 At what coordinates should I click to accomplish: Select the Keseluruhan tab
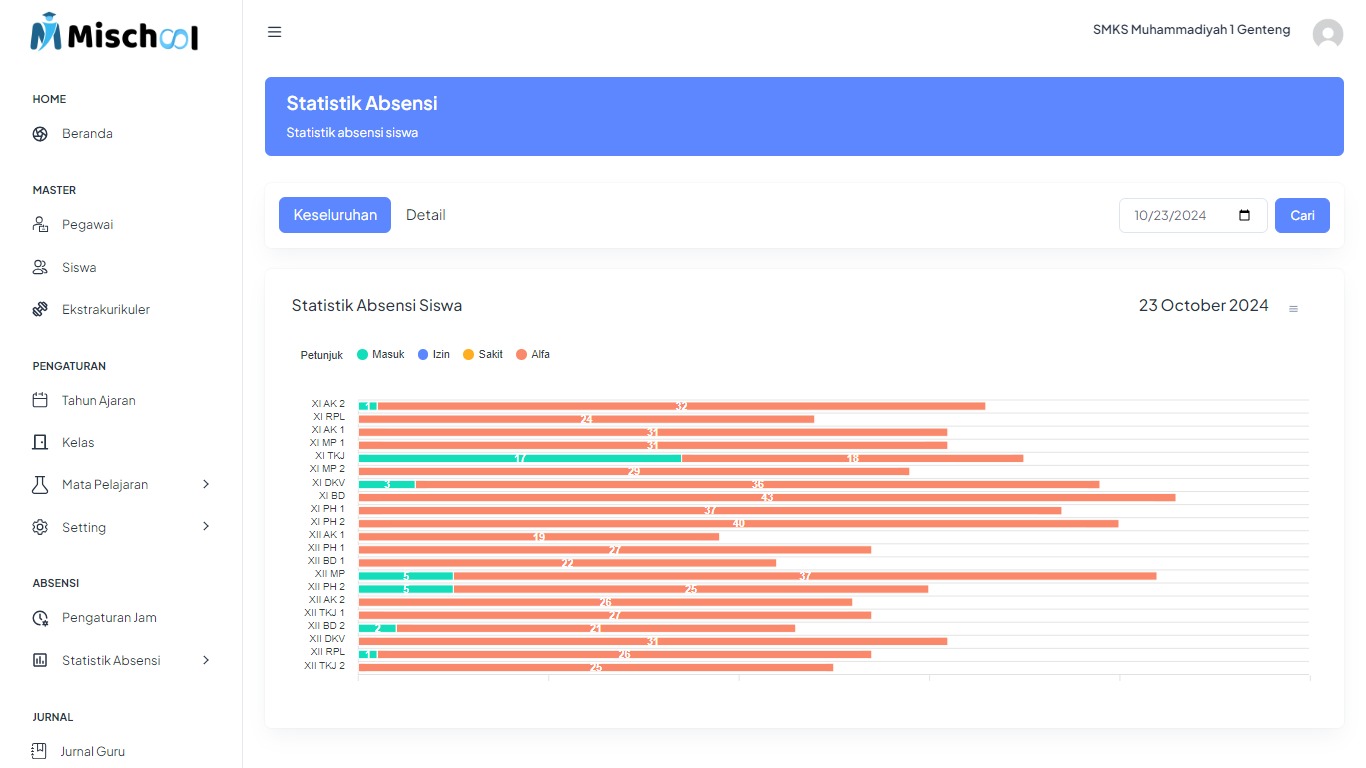coord(335,215)
